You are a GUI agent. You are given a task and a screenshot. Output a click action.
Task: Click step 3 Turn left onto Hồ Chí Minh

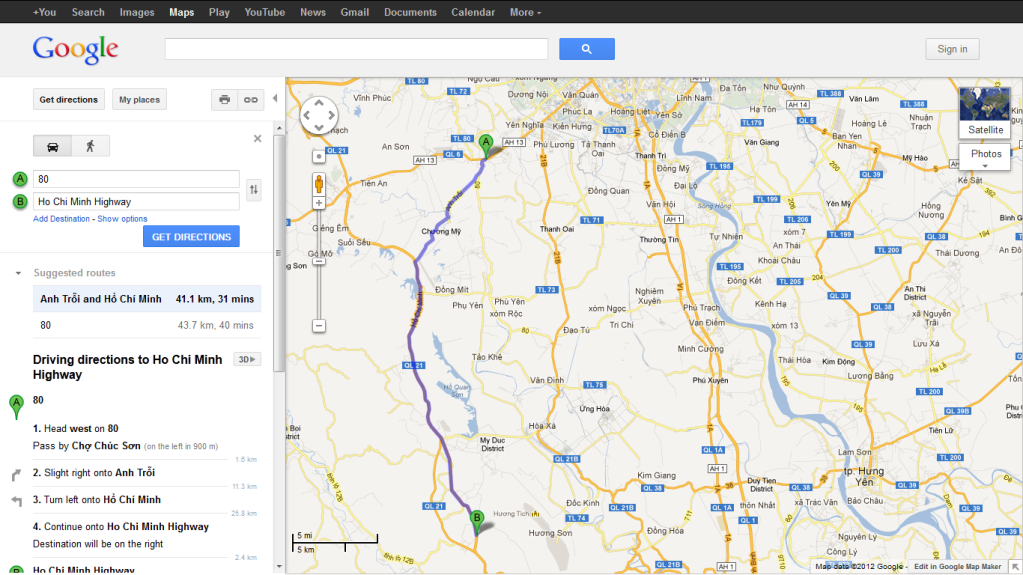(x=97, y=500)
